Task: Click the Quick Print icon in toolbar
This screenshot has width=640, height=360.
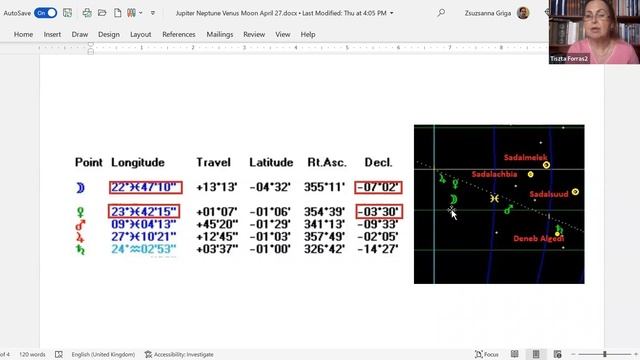Action: coord(87,13)
